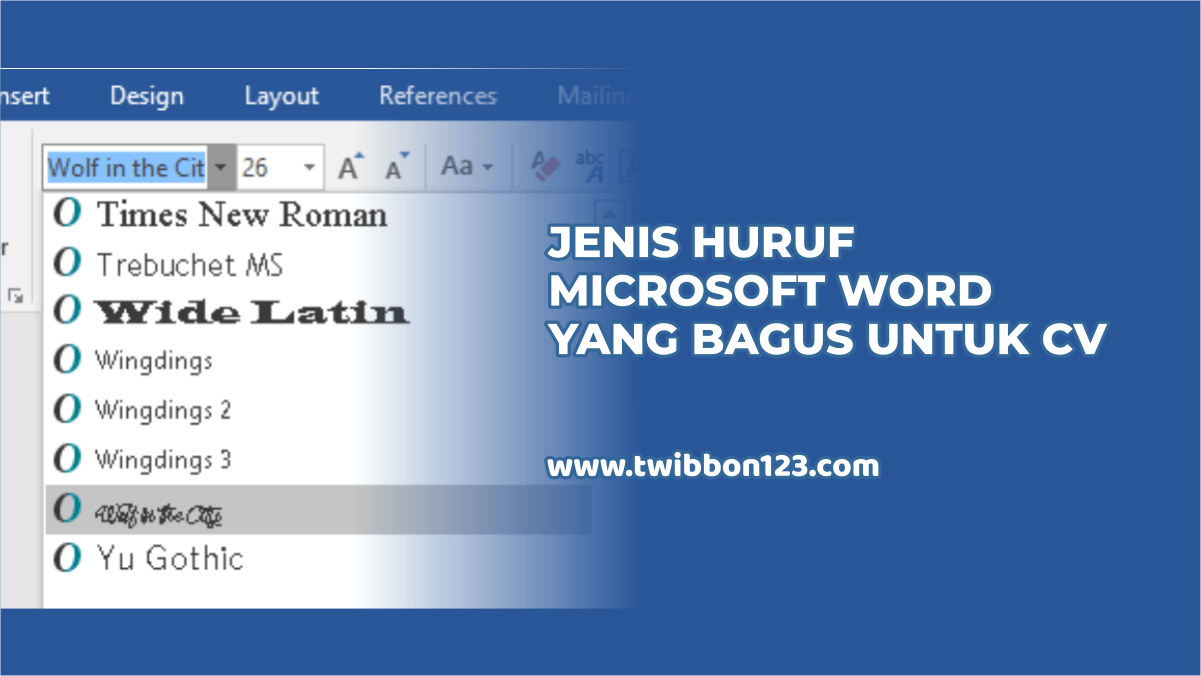
Task: Open the clipboard group dialog launcher
Action: tap(15, 295)
